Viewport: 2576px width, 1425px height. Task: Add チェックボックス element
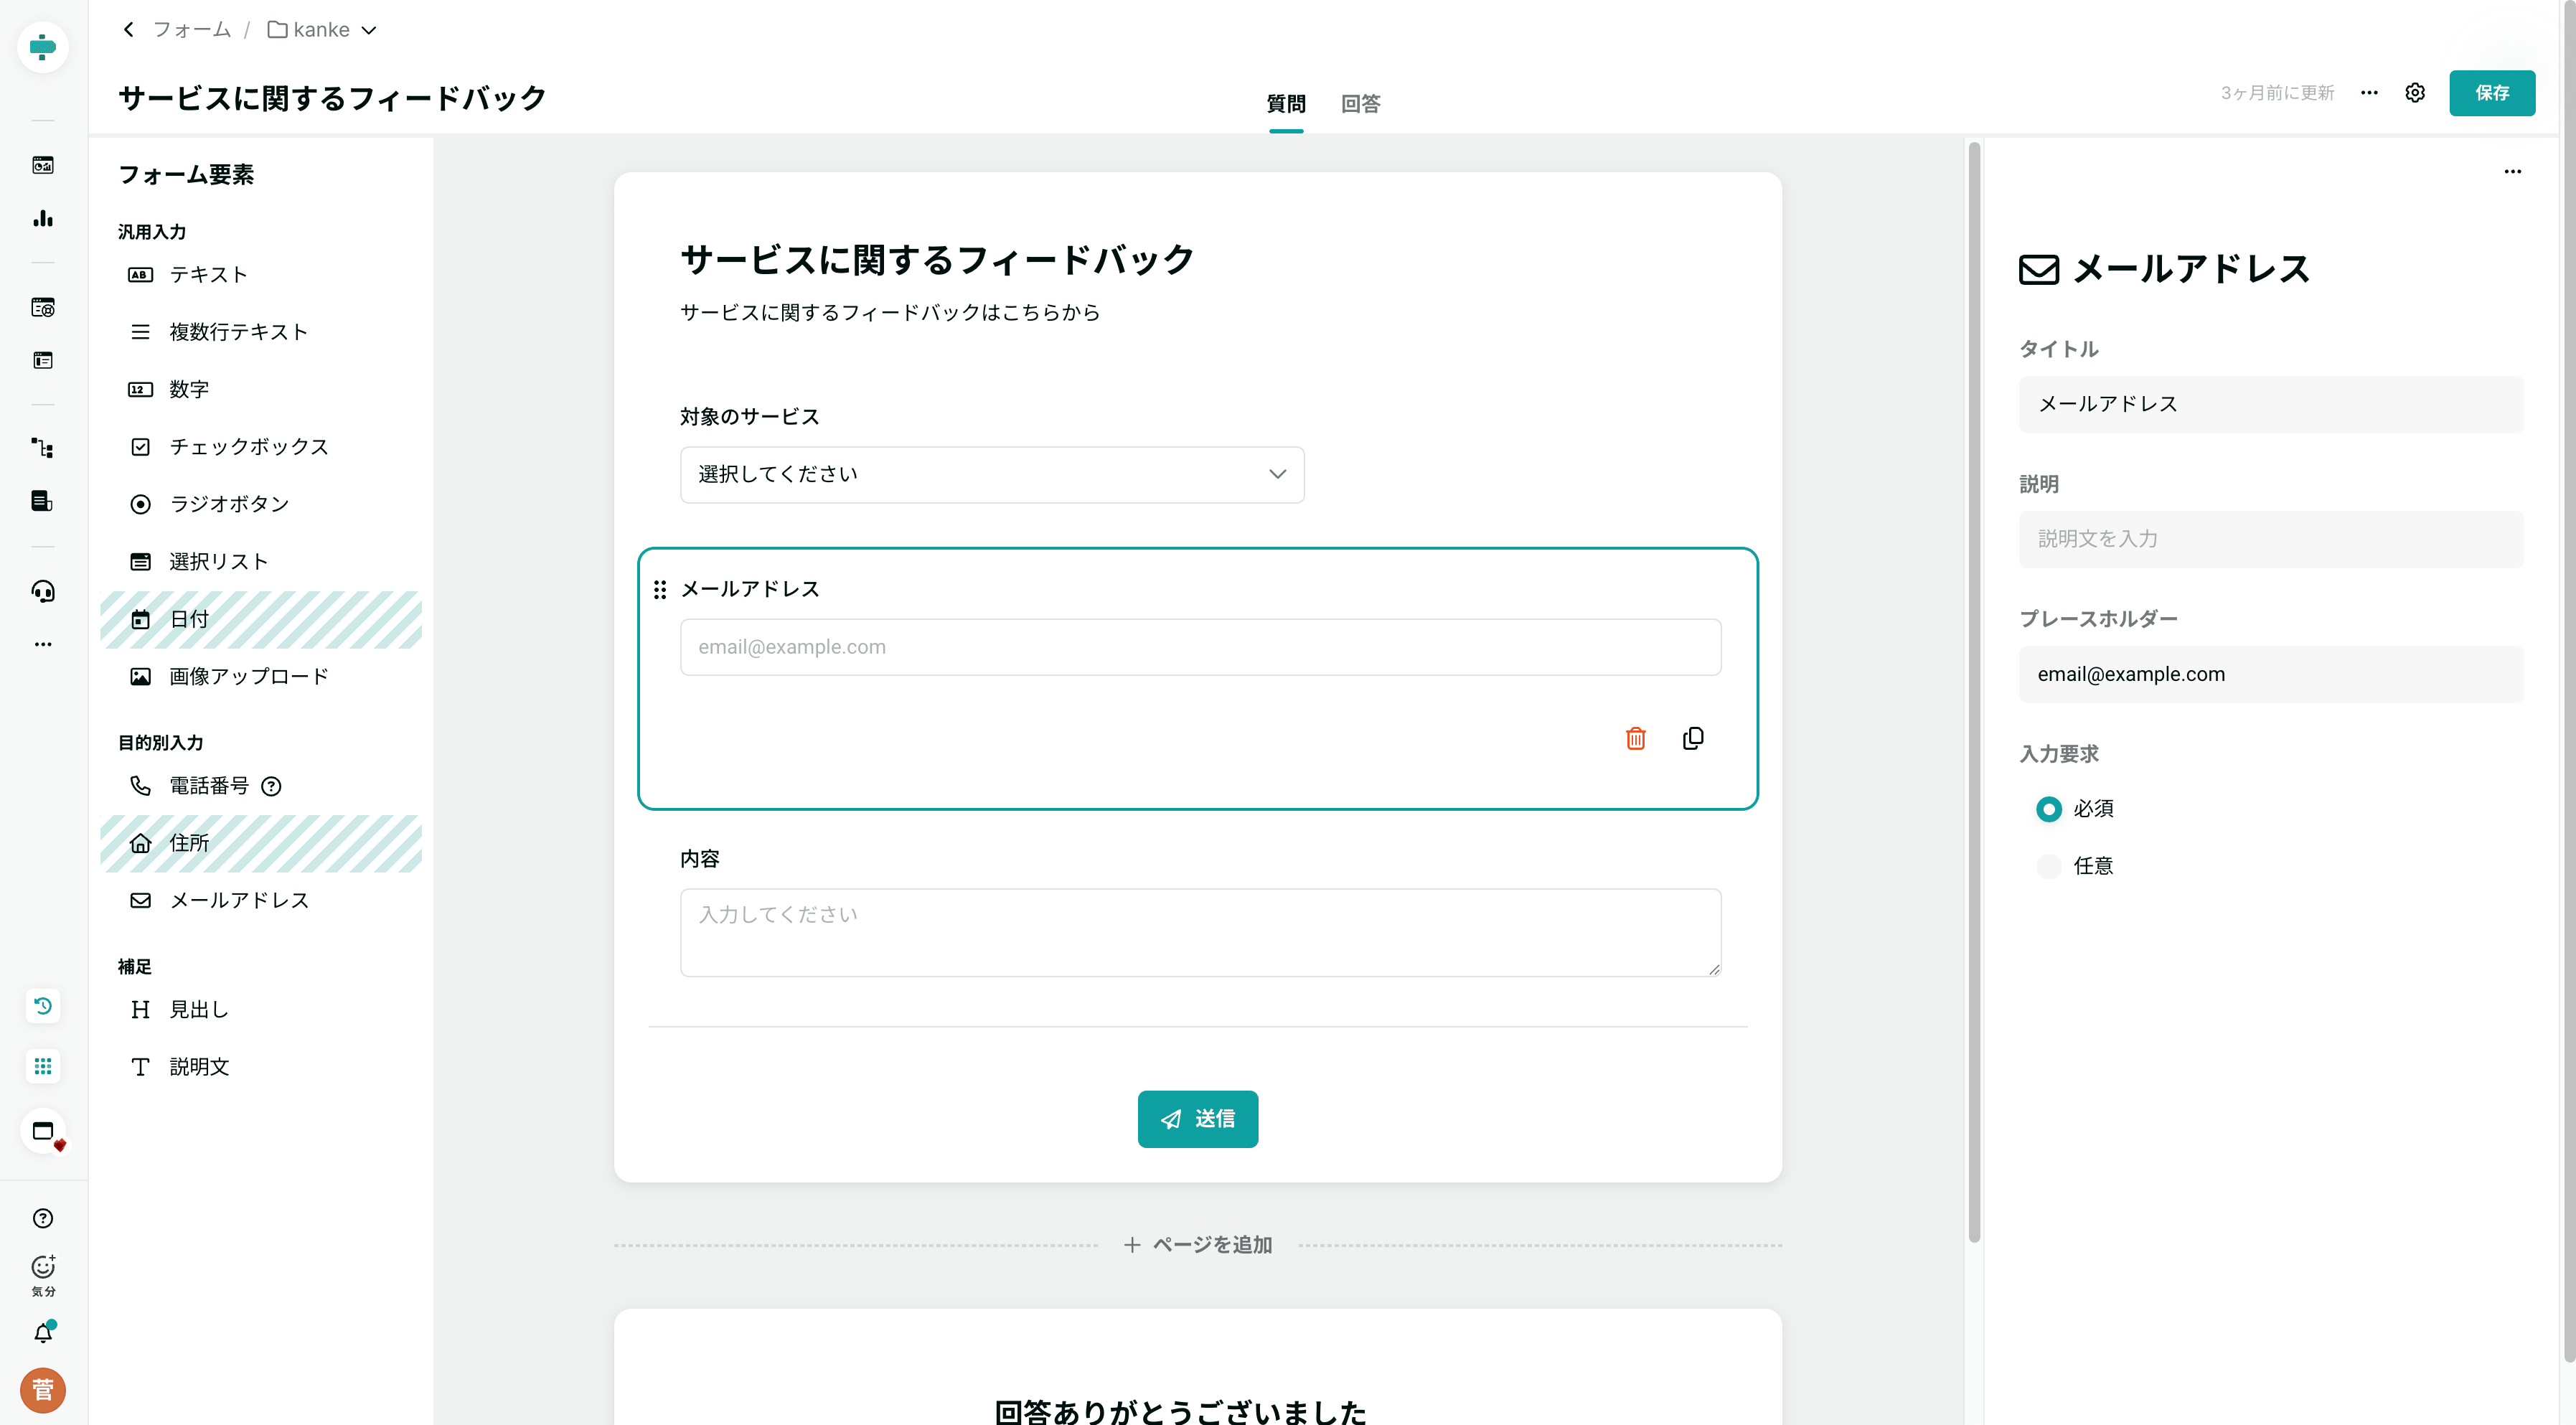click(261, 447)
